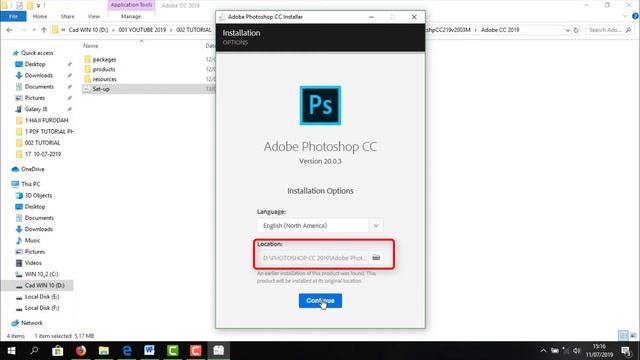Open the Home ribbon tab
This screenshot has height=360, width=640.
tap(40, 16)
